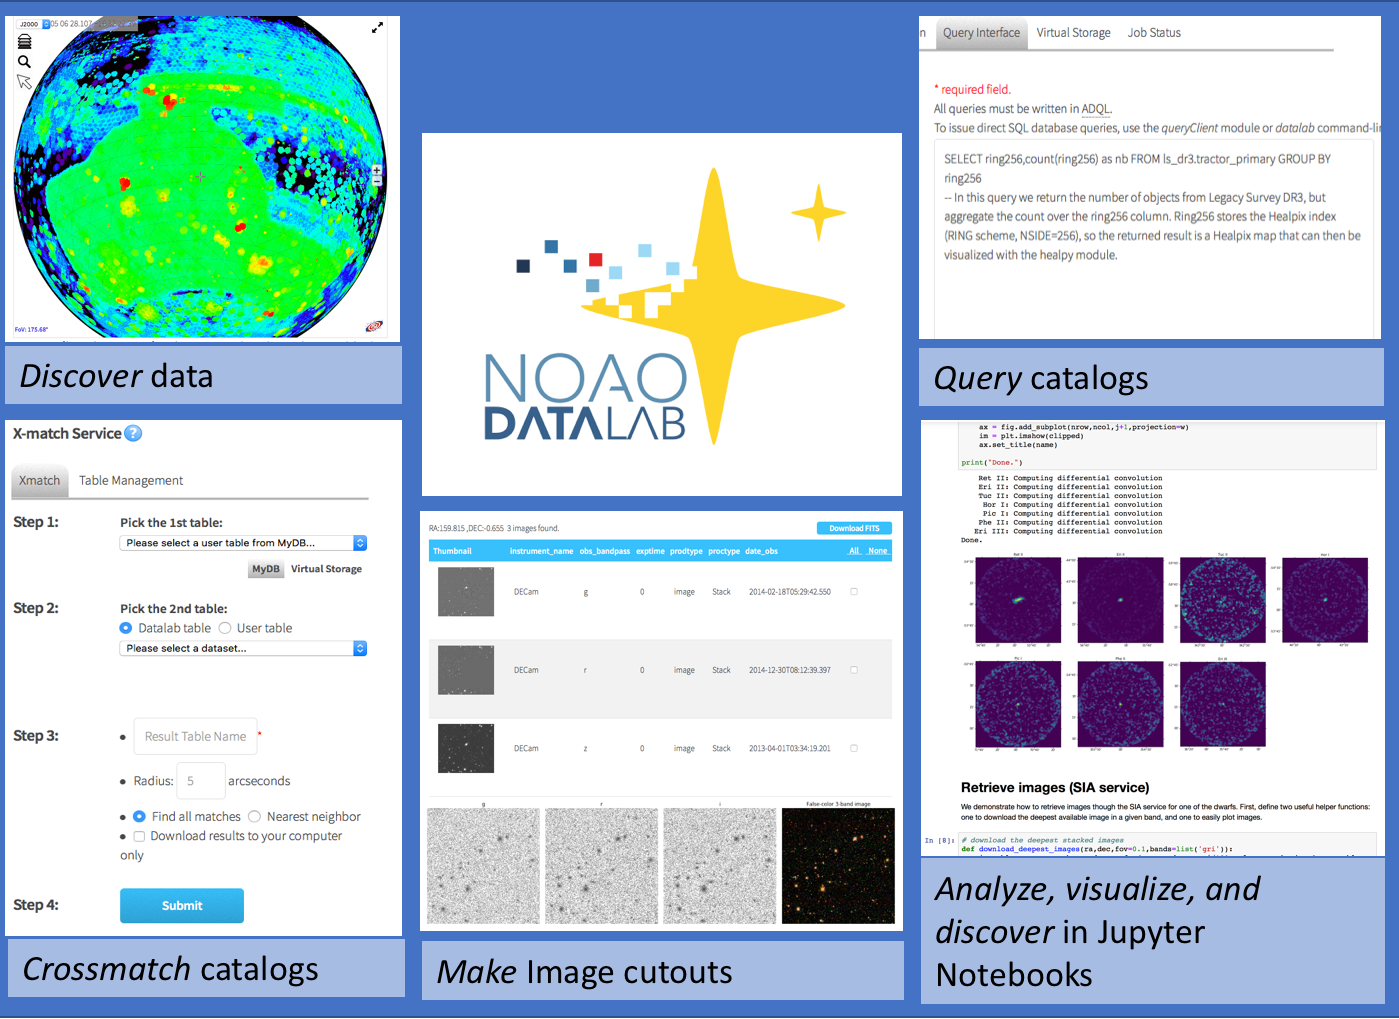Screen dimensions: 1399x1019
Task: Click the 'obs_bandpass' column header
Action: [605, 551]
